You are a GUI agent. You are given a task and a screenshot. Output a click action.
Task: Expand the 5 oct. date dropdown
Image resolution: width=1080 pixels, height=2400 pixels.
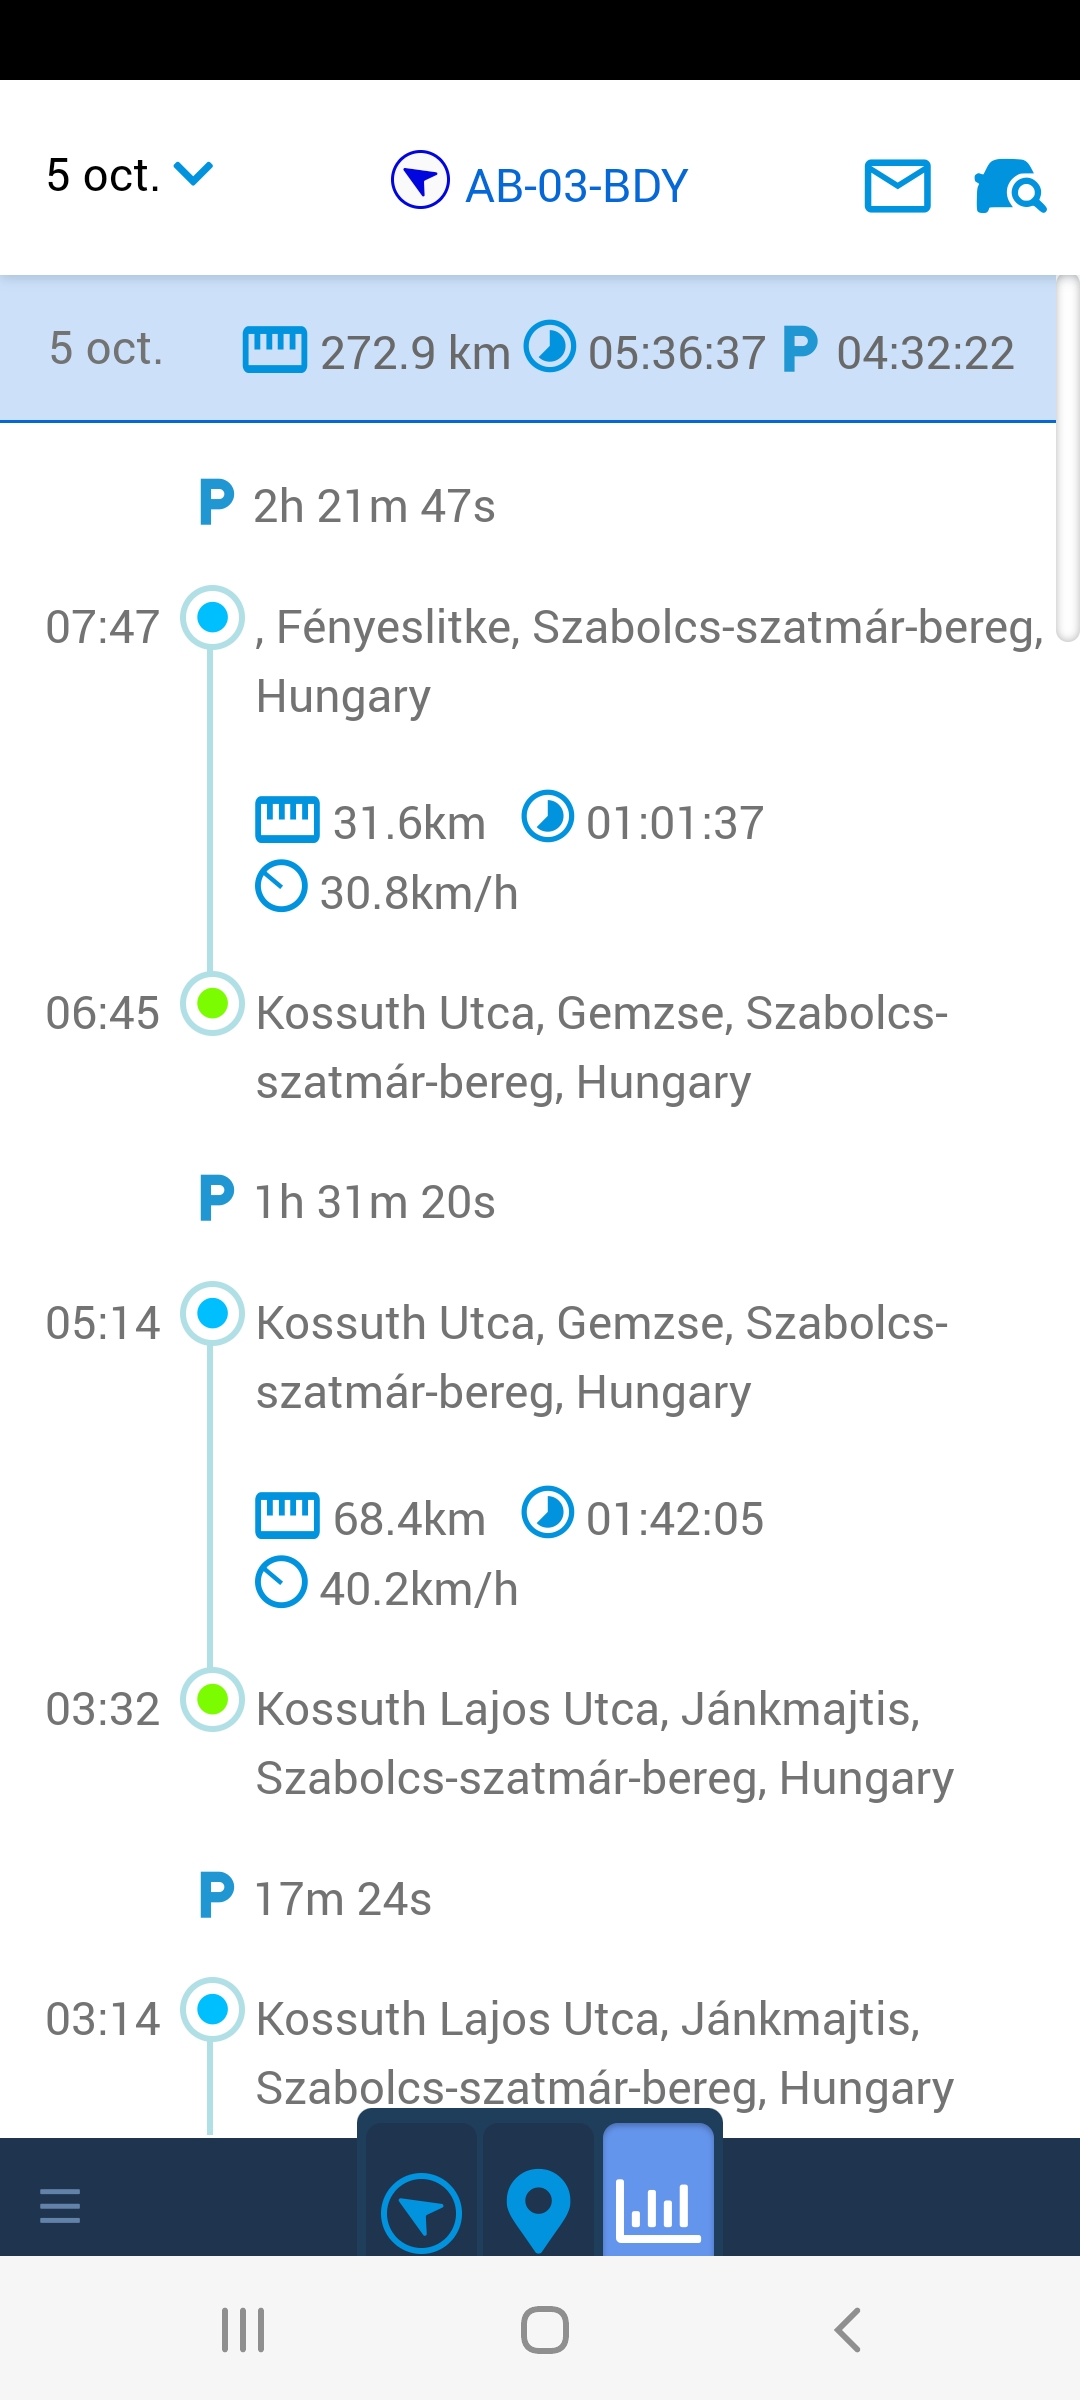coord(130,176)
